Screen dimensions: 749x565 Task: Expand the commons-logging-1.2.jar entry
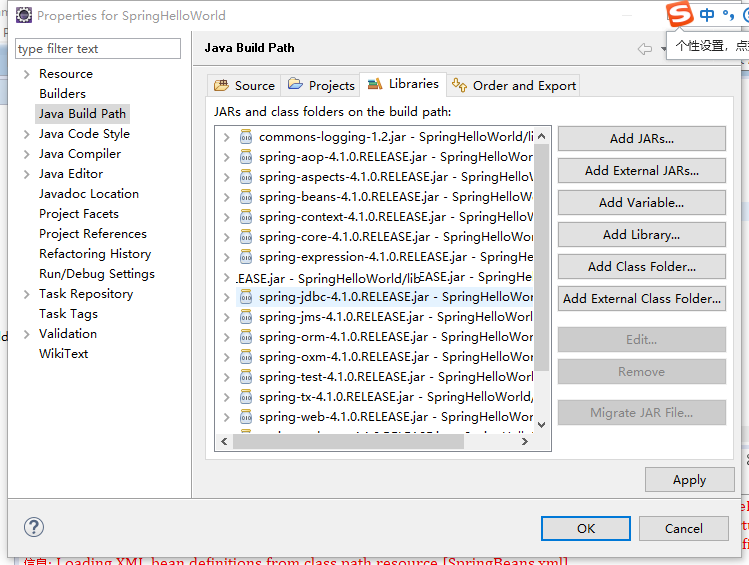tap(226, 138)
